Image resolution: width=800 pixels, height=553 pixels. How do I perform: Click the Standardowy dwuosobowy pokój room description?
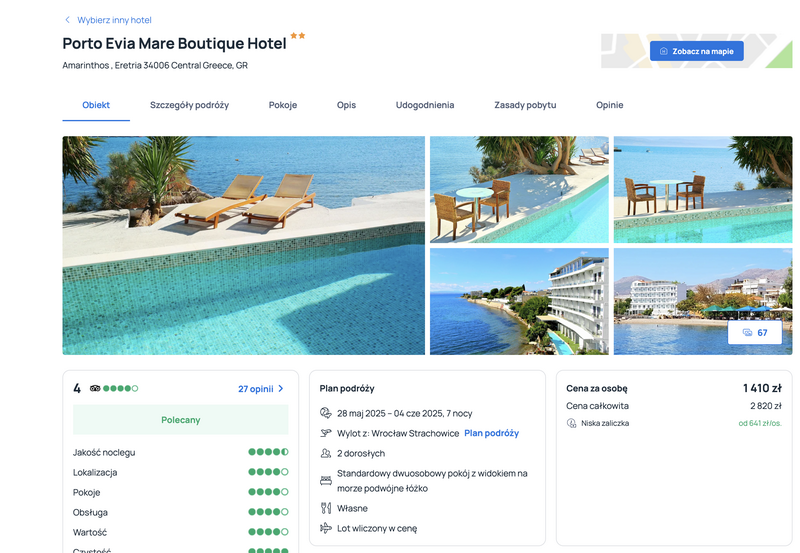point(432,481)
